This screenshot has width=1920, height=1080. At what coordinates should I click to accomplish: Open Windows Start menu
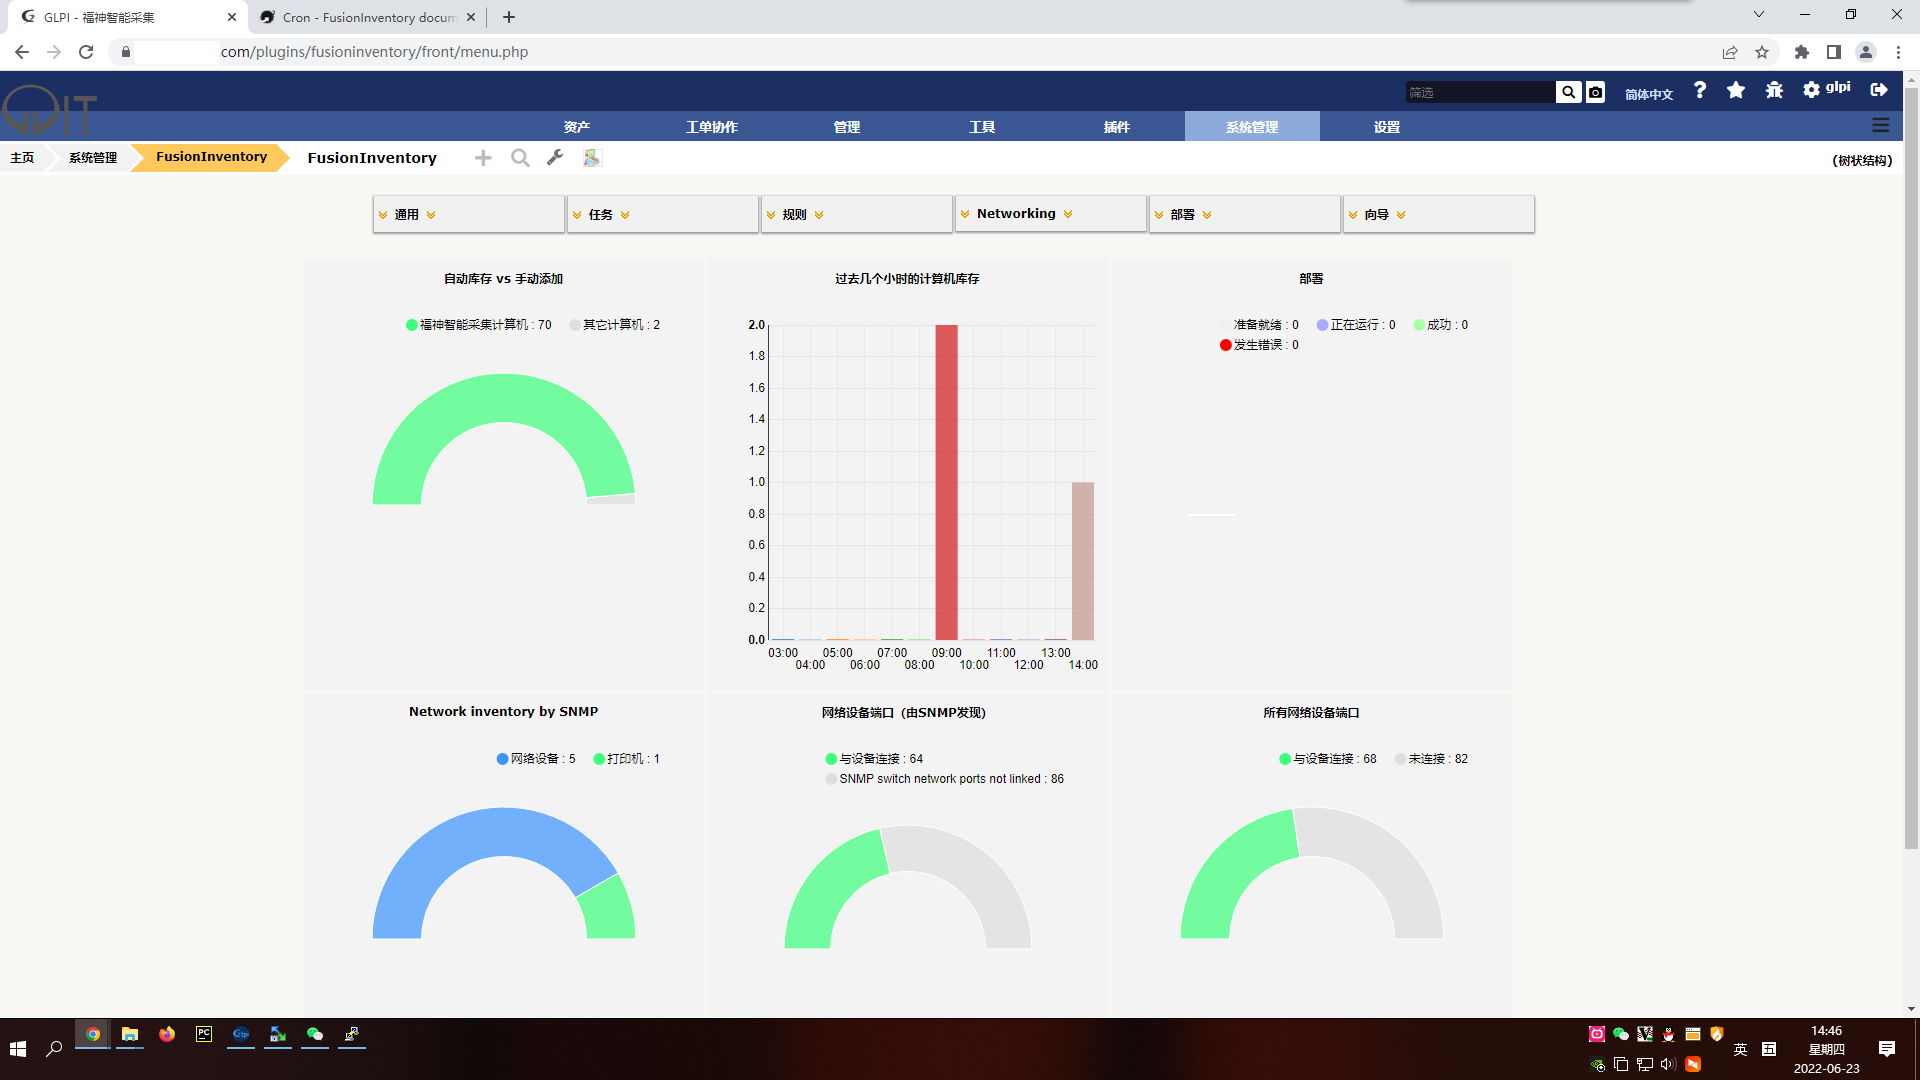pyautogui.click(x=18, y=1048)
